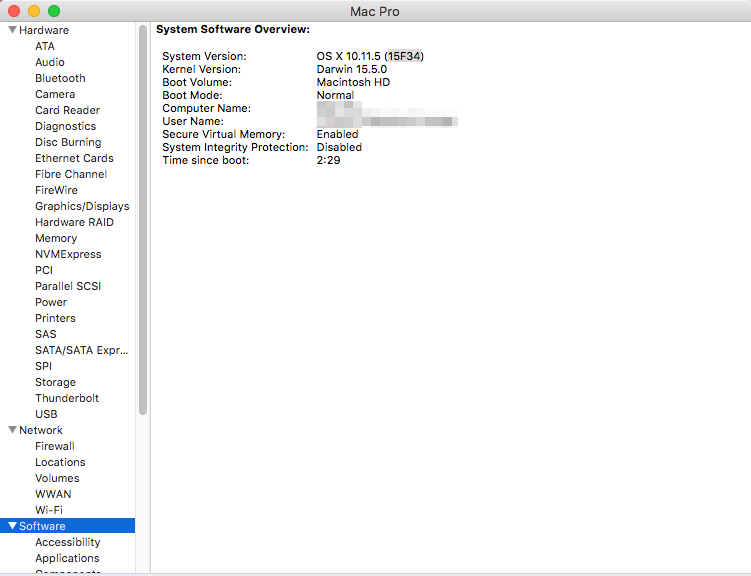This screenshot has width=751, height=576.
Task: Zoom the window with green button
Action: [54, 11]
